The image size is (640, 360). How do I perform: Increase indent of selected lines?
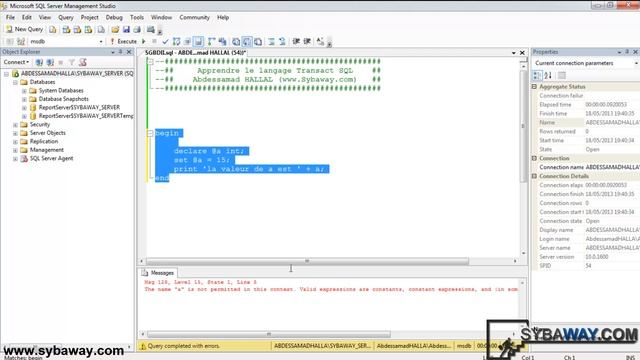tap(307, 41)
